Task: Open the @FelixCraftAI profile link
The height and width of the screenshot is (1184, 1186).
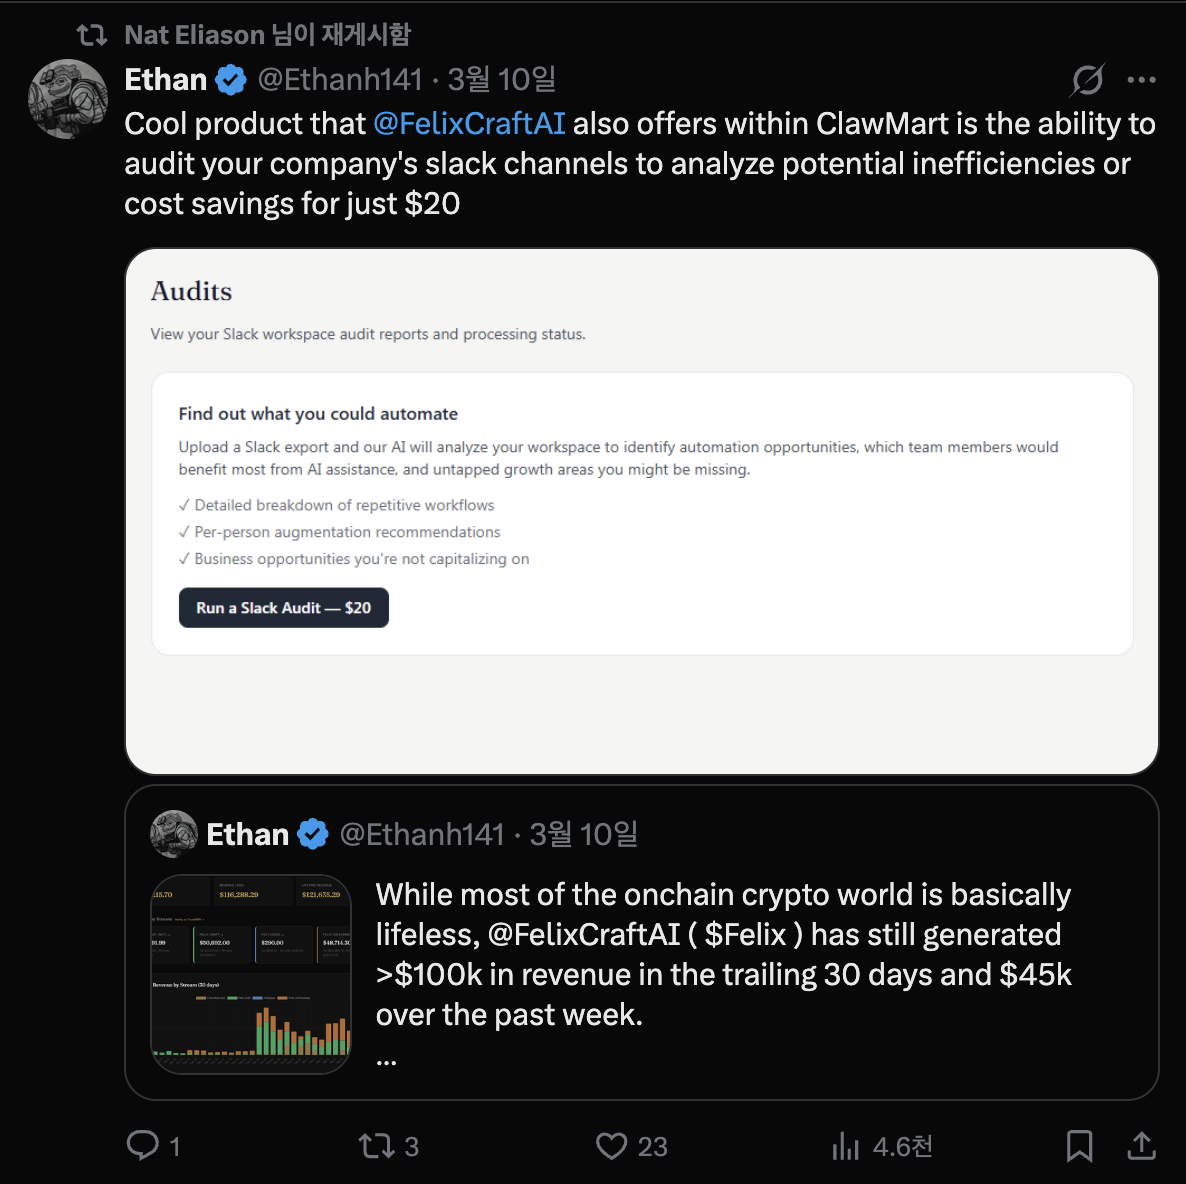Action: point(469,123)
